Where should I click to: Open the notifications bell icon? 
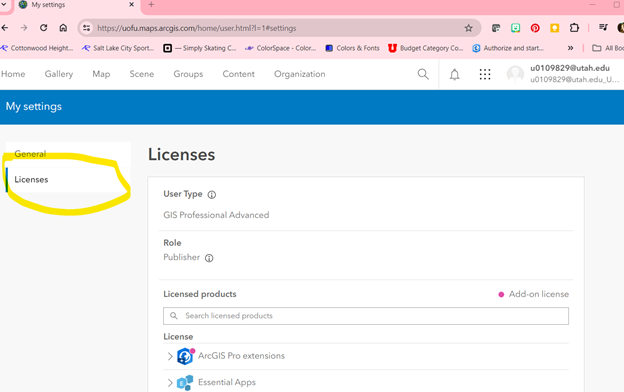point(454,74)
